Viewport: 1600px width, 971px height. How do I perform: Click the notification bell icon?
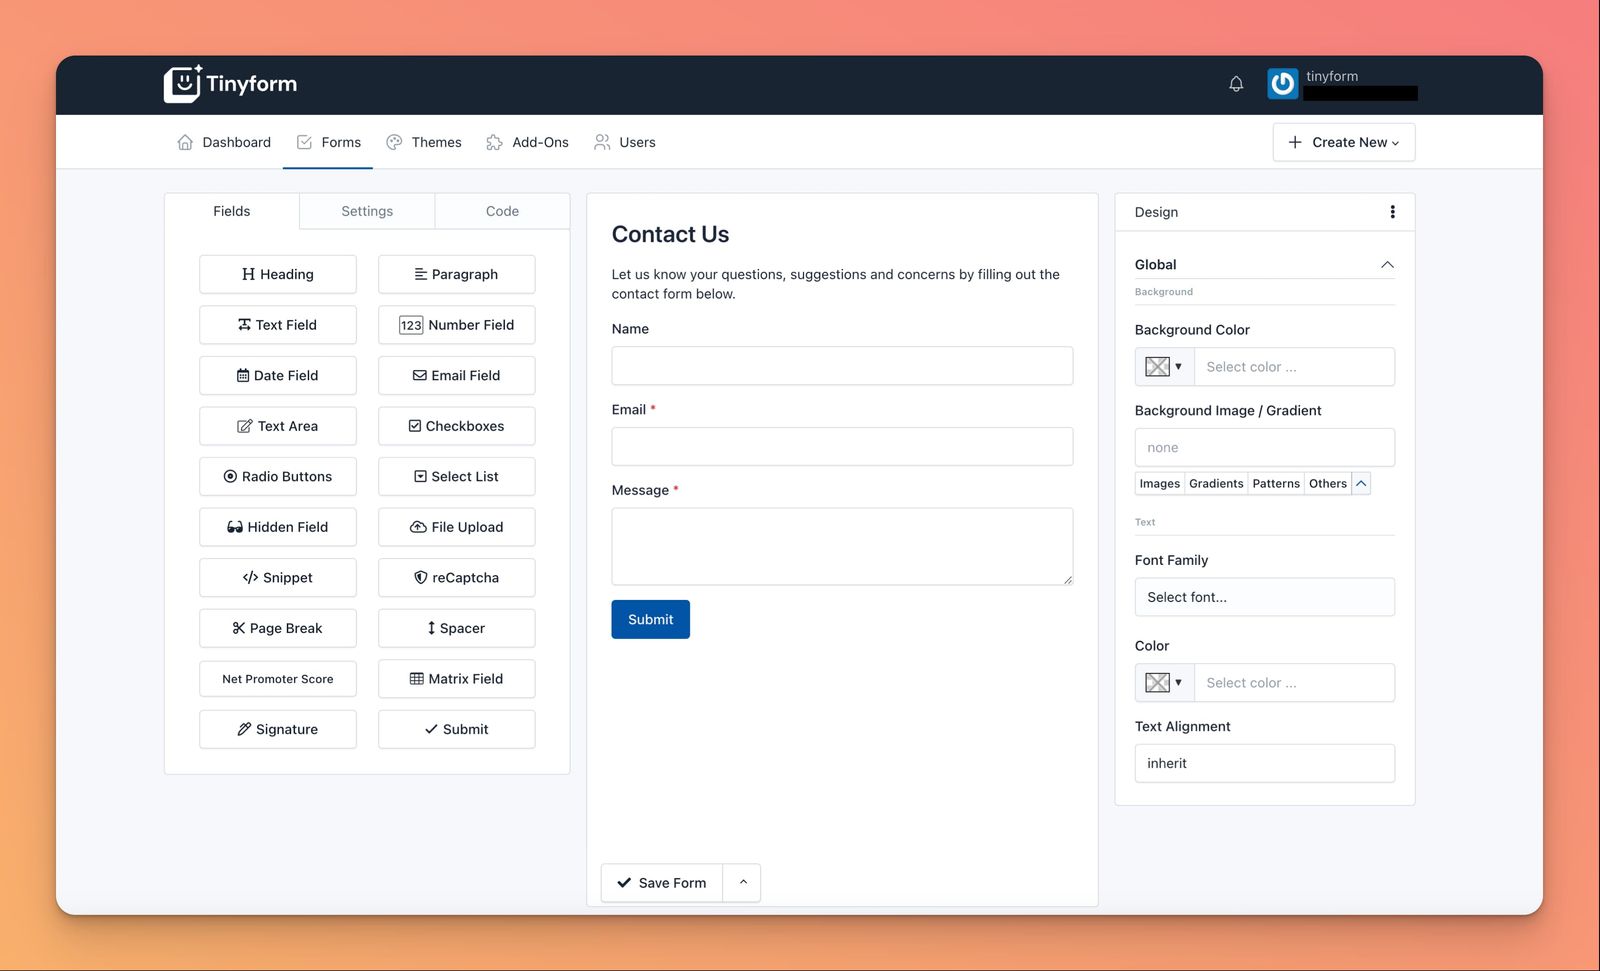click(x=1236, y=83)
